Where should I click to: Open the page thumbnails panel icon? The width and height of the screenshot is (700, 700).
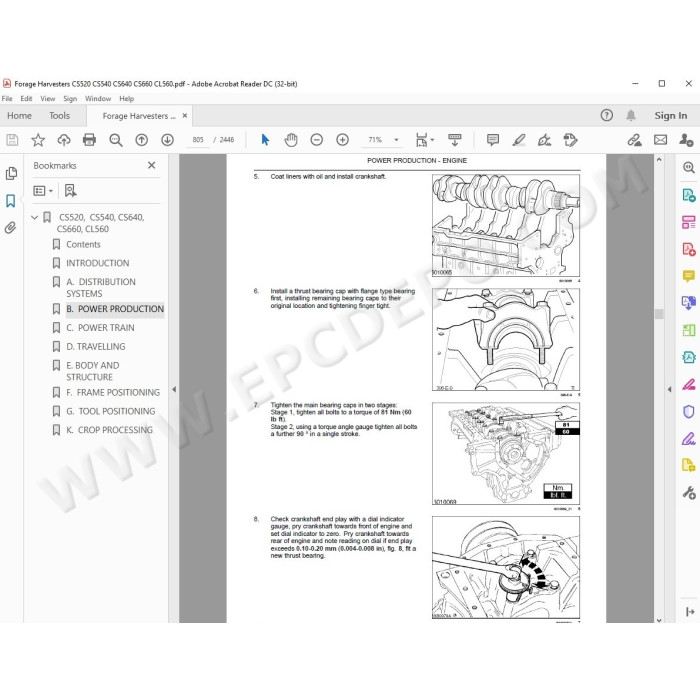(12, 173)
